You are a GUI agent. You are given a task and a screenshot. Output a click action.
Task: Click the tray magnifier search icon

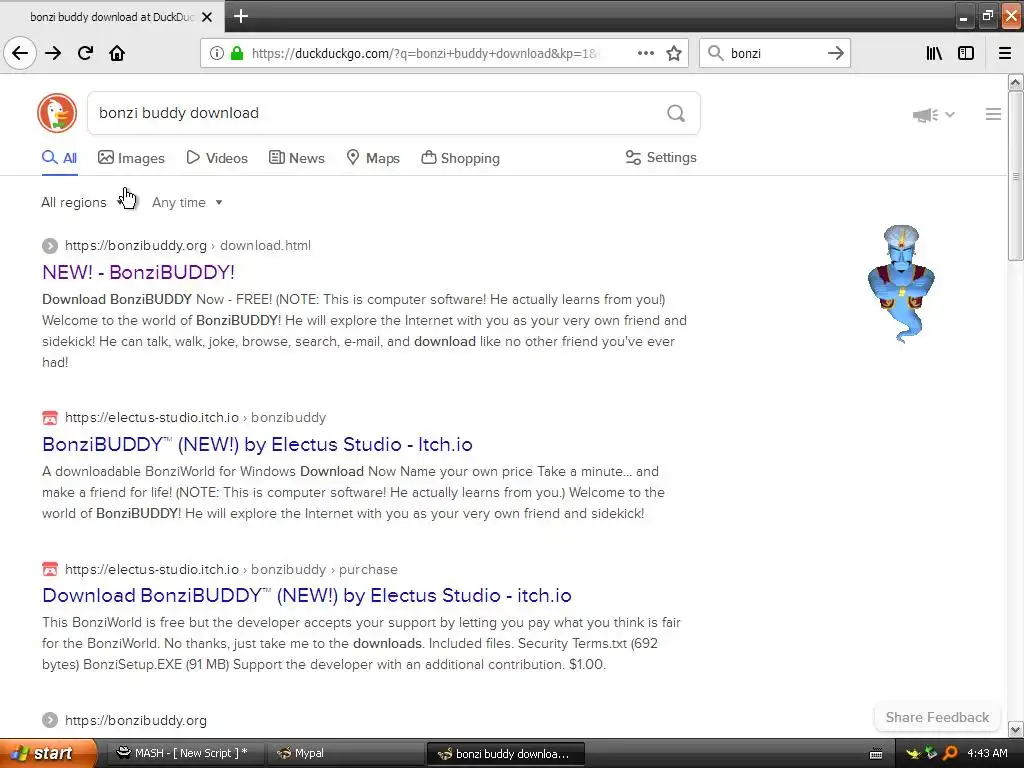[x=950, y=754]
